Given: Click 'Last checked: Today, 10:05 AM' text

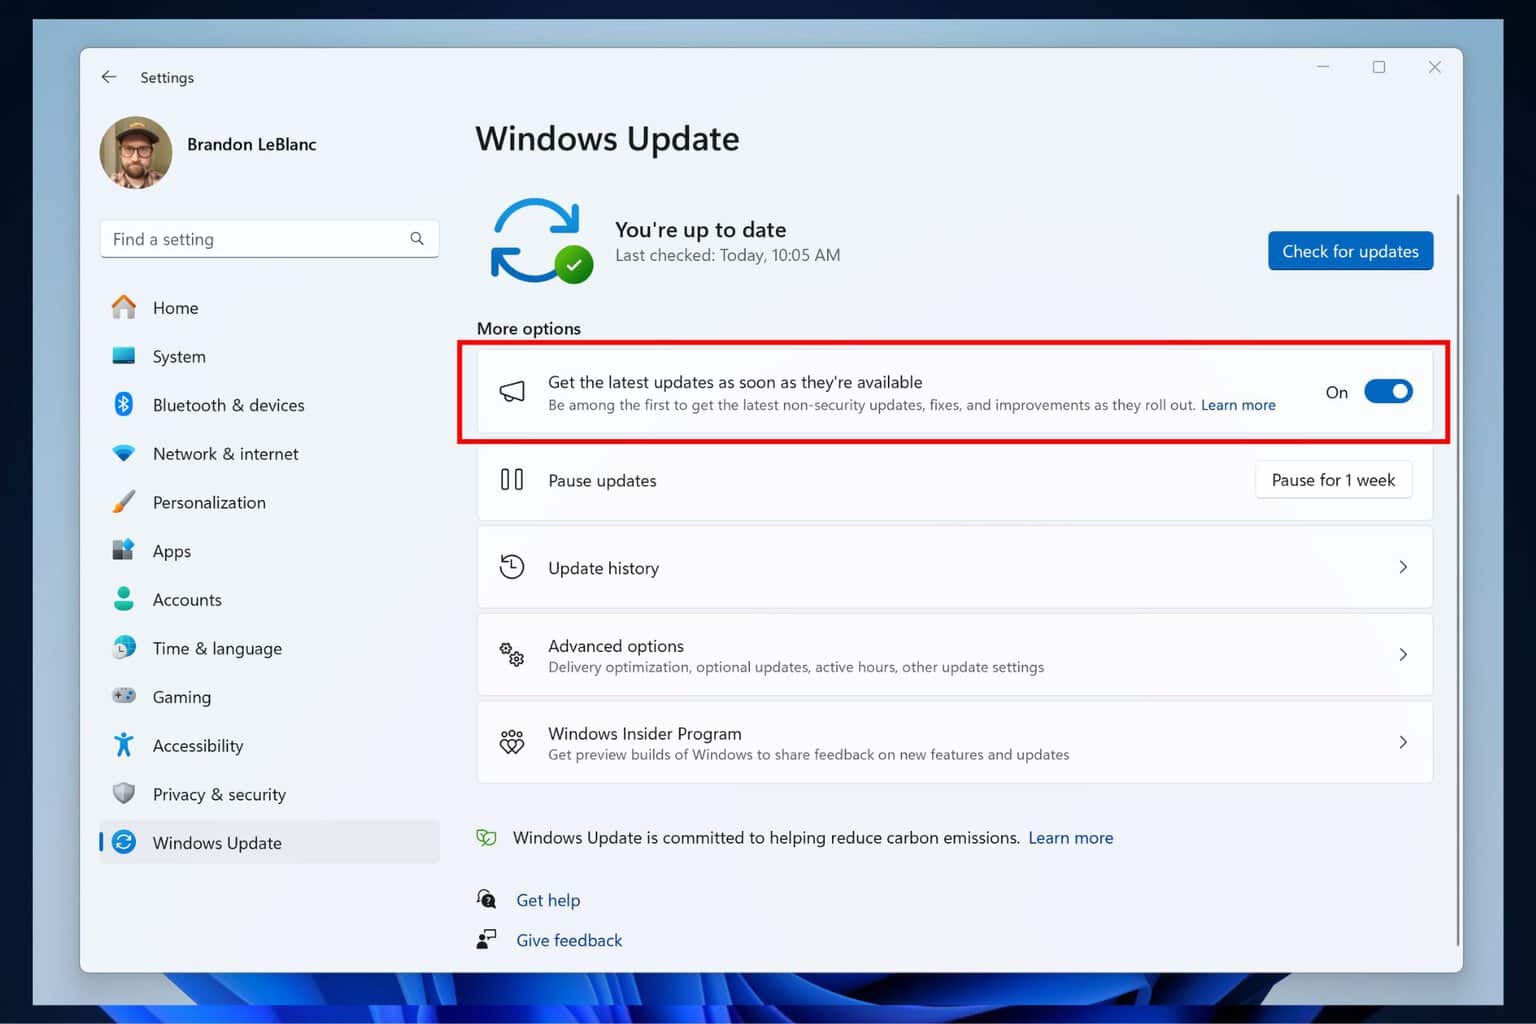Looking at the screenshot, I should pos(727,256).
